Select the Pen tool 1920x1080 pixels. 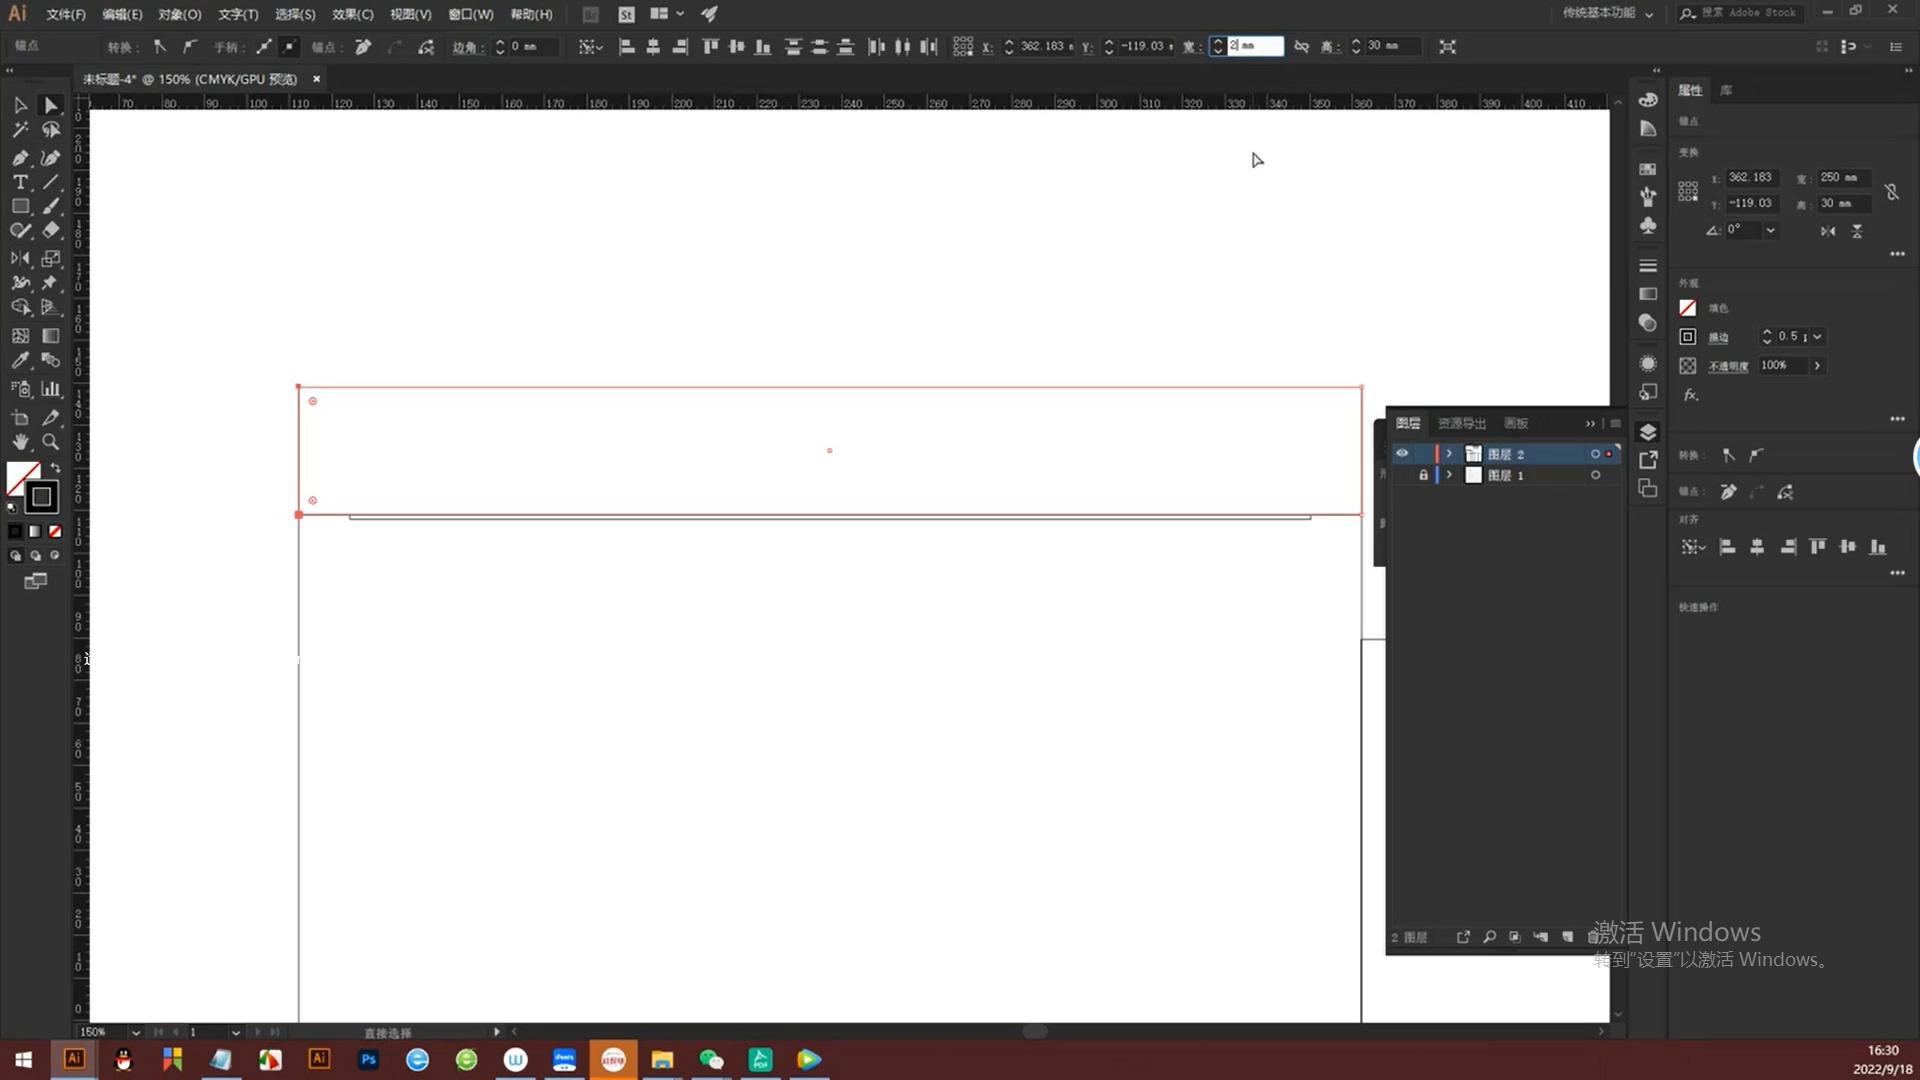(20, 157)
